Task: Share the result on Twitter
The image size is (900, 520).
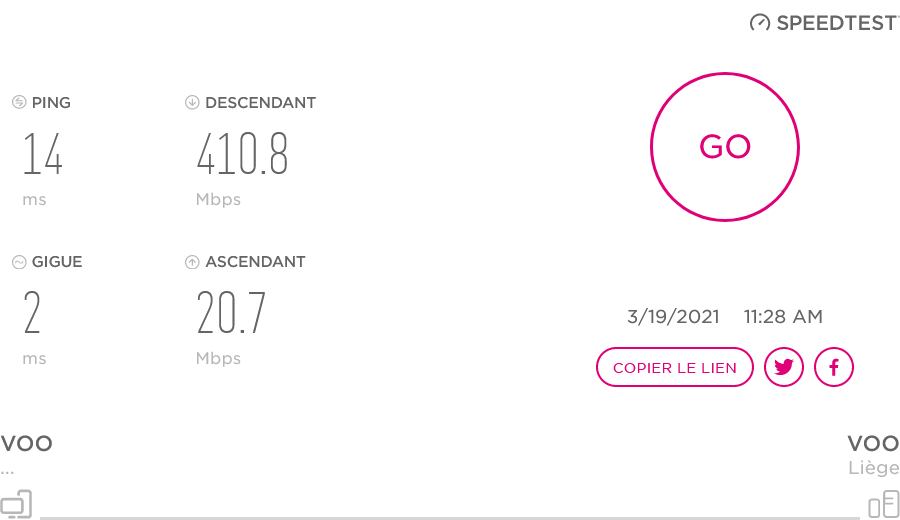Action: (783, 367)
